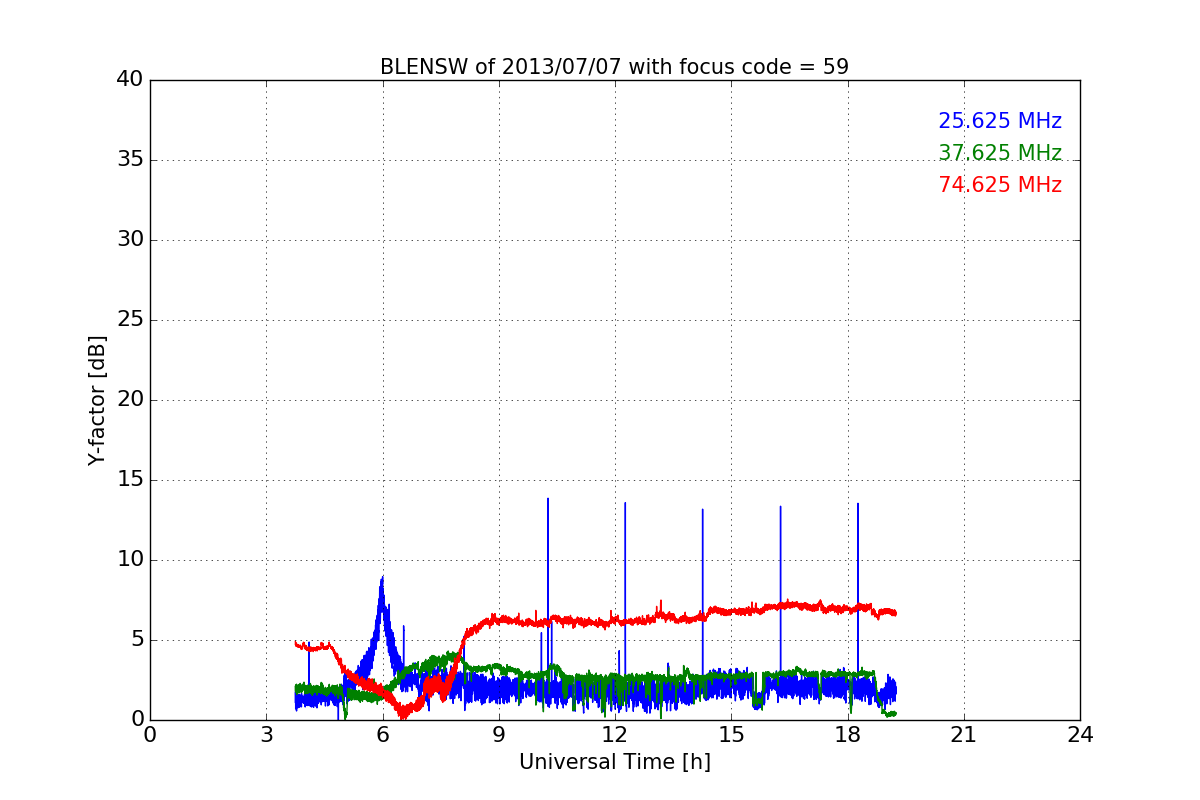Select the 37.625 MHz green legend label
Screen dimensions: 1200x800
point(1000,153)
